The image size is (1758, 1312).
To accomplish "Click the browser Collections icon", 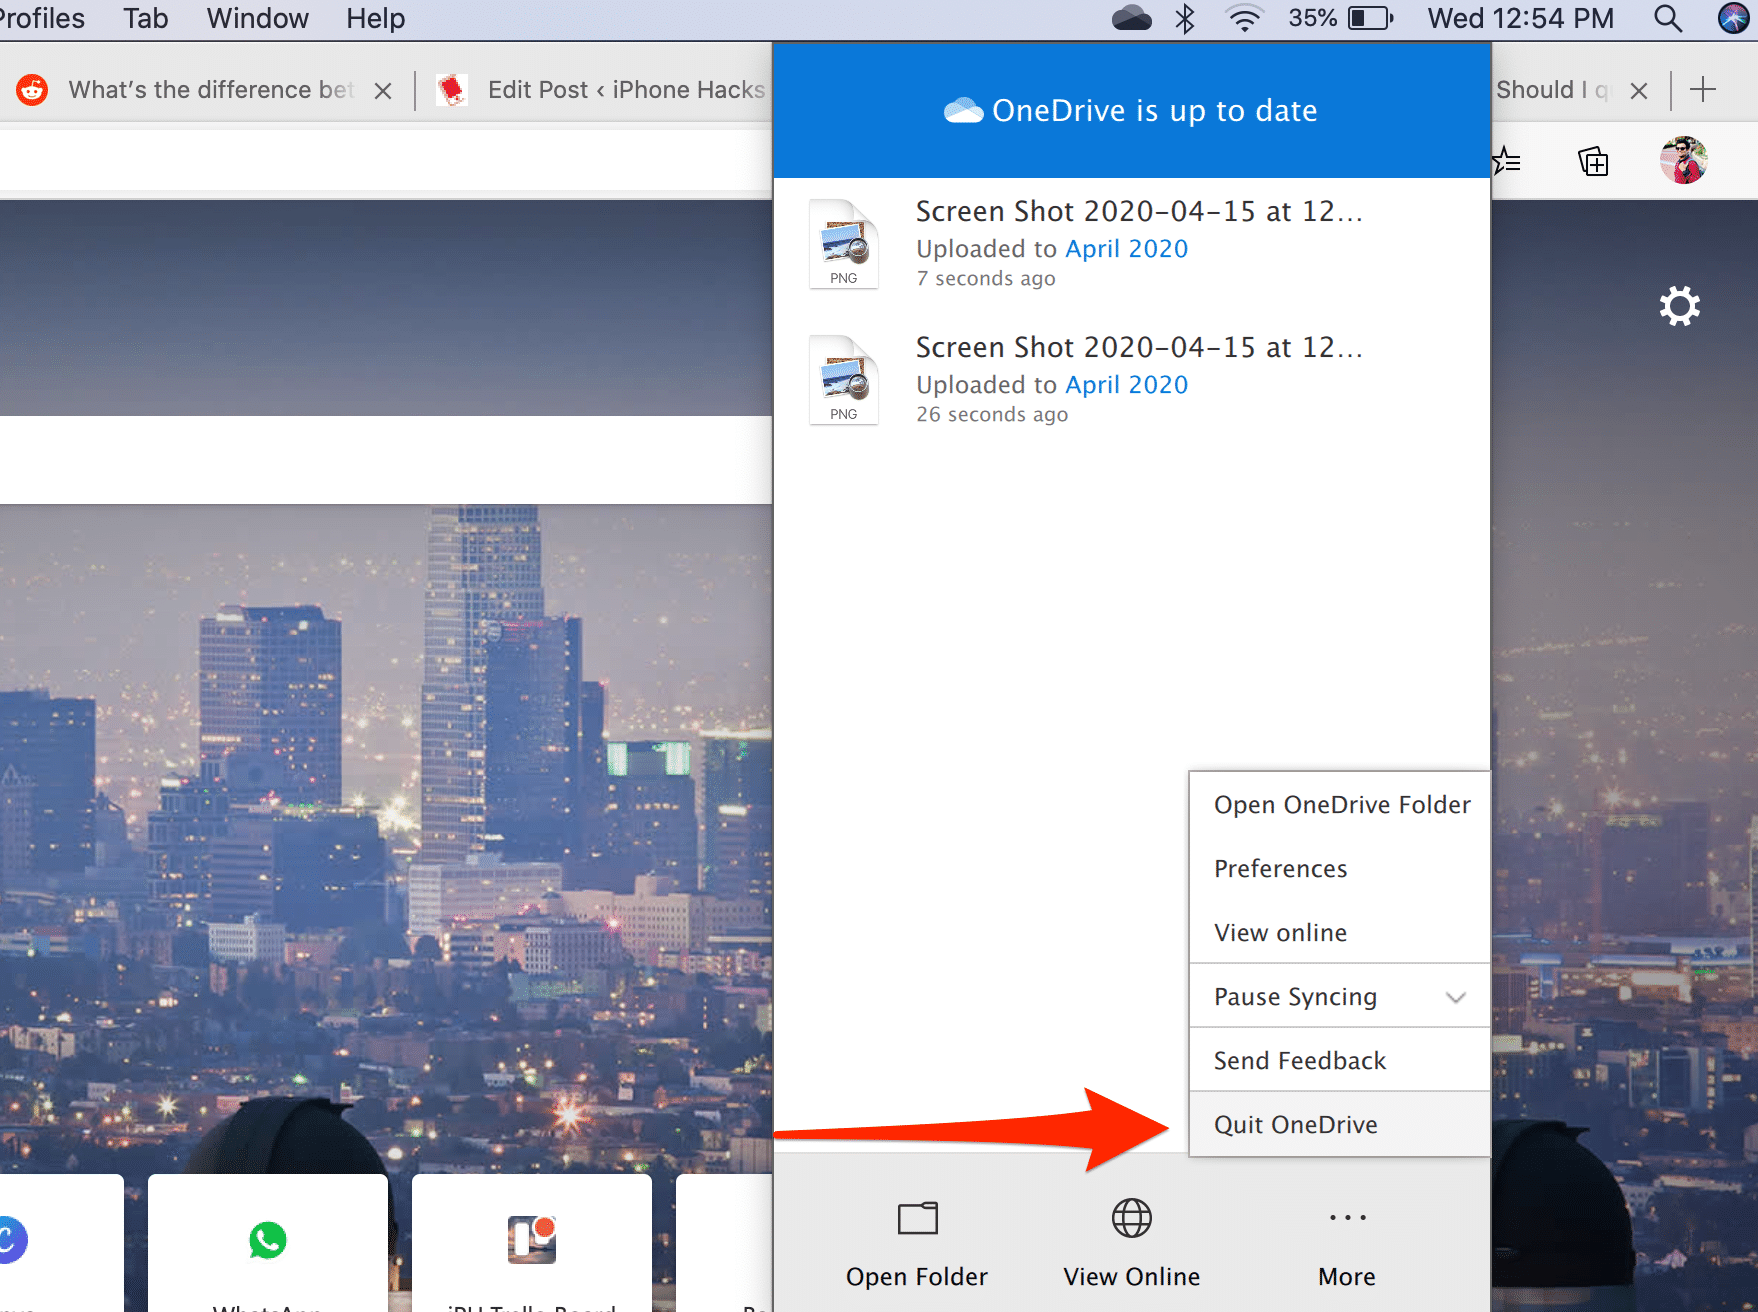I will [x=1593, y=161].
